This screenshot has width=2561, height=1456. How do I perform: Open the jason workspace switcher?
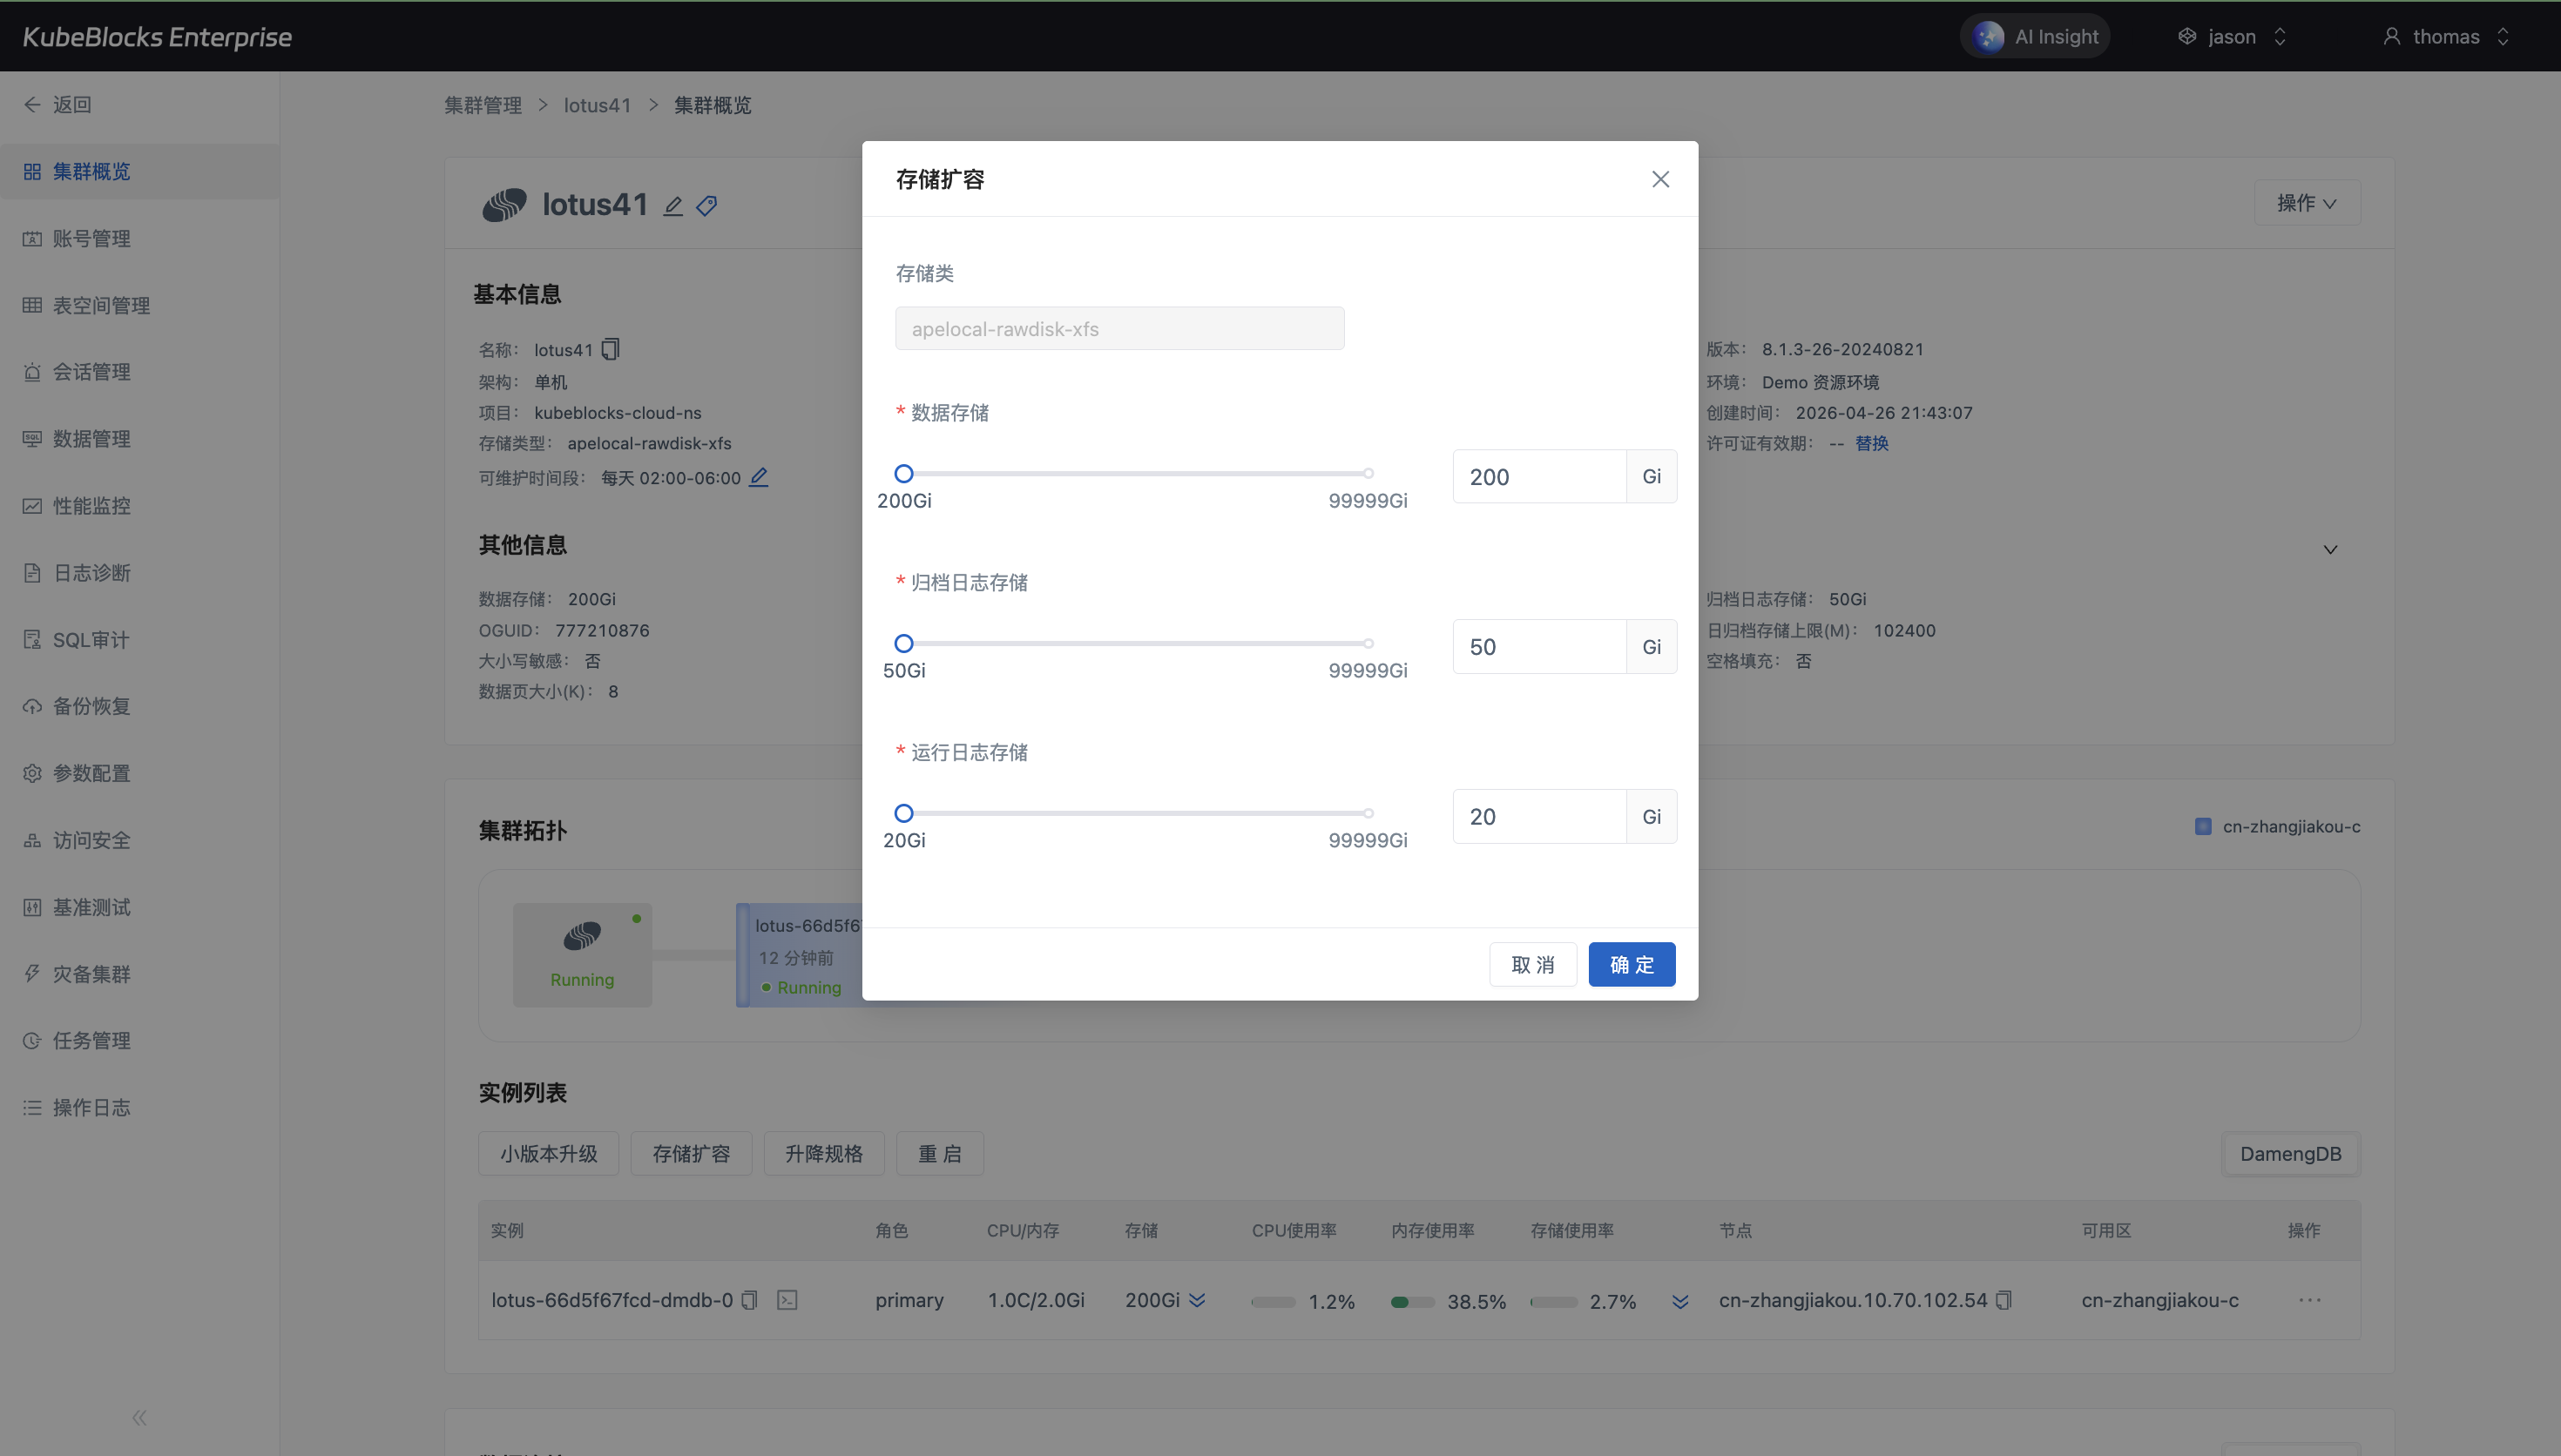(x=2232, y=37)
